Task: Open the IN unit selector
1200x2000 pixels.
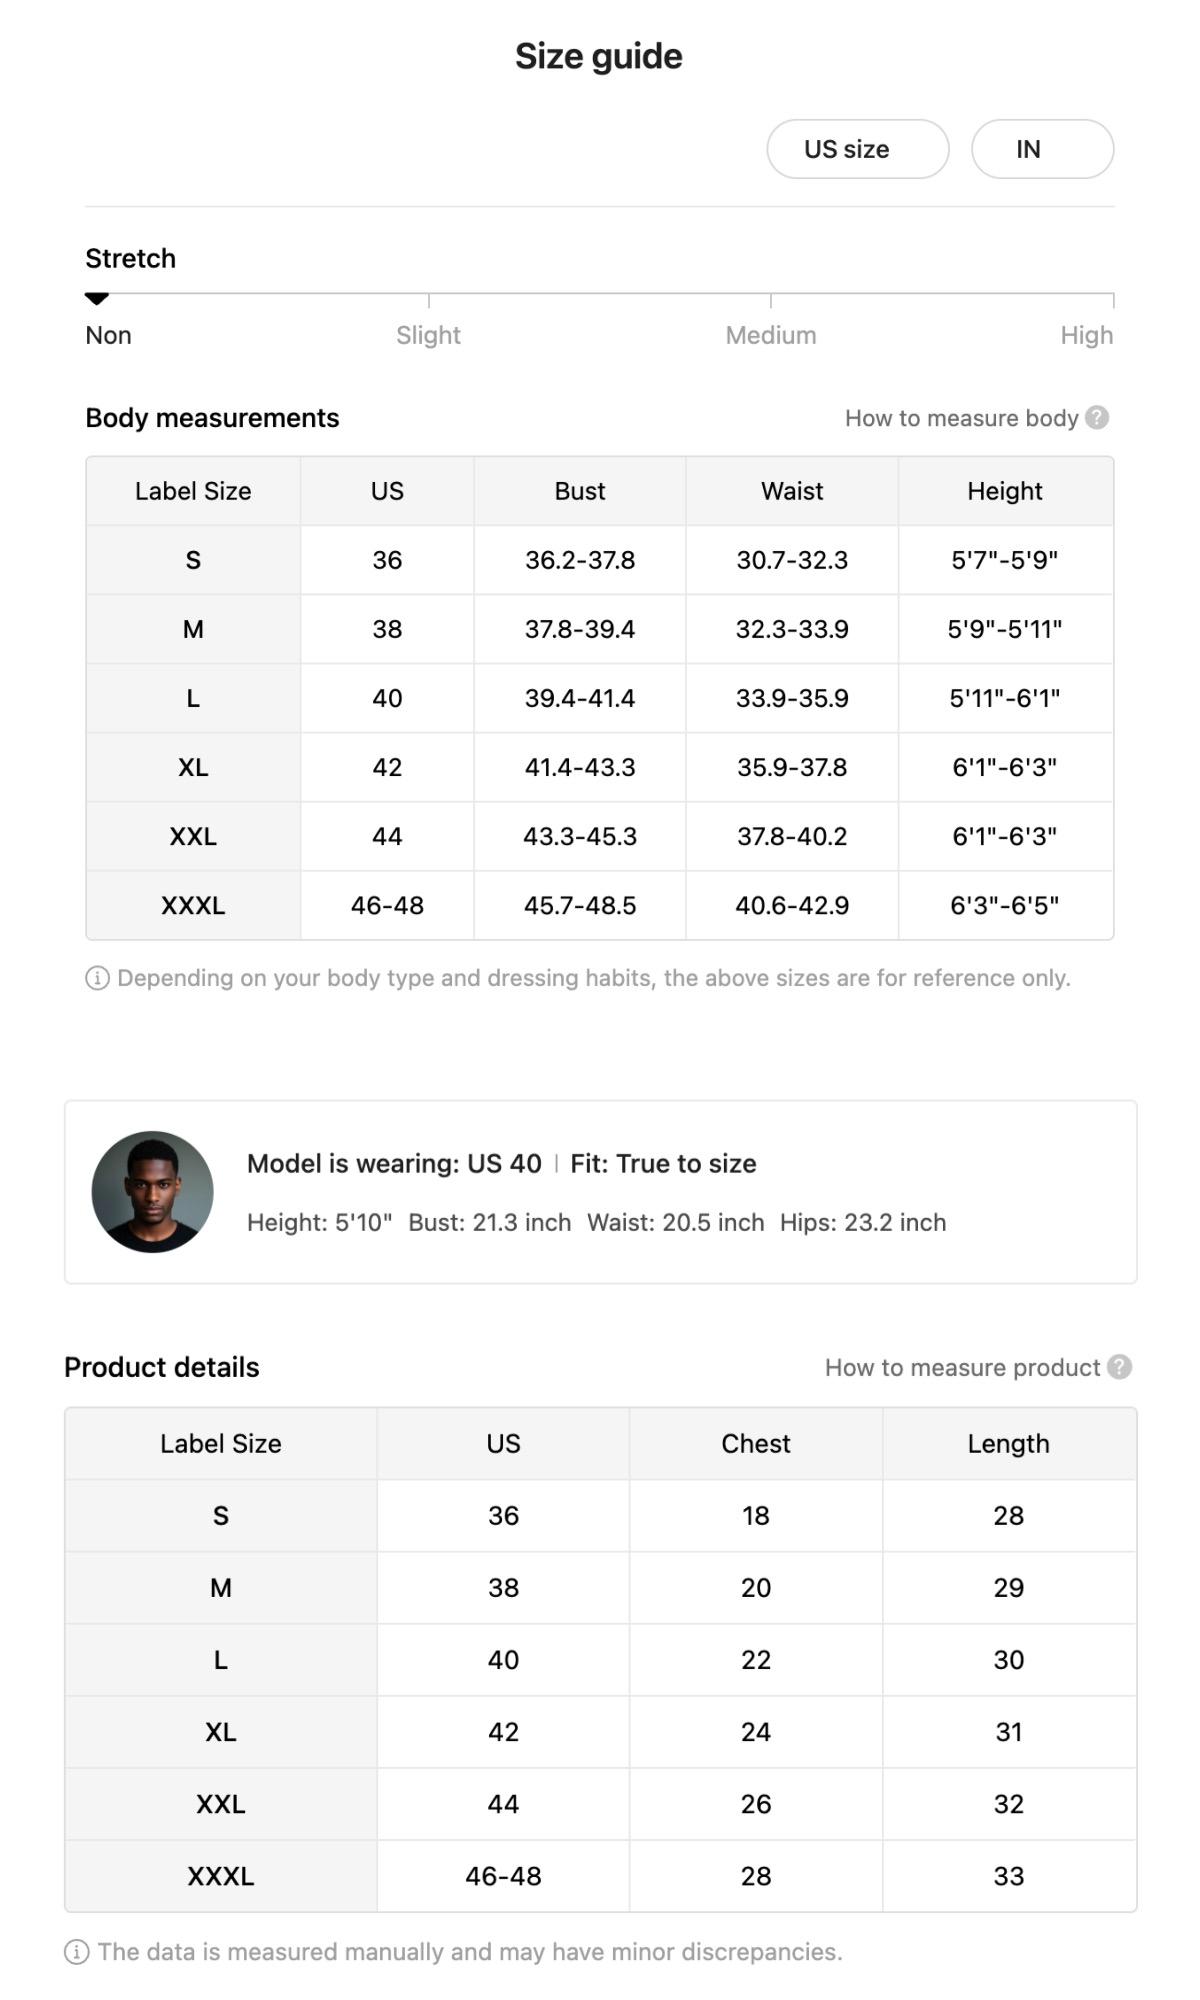Action: (1042, 149)
